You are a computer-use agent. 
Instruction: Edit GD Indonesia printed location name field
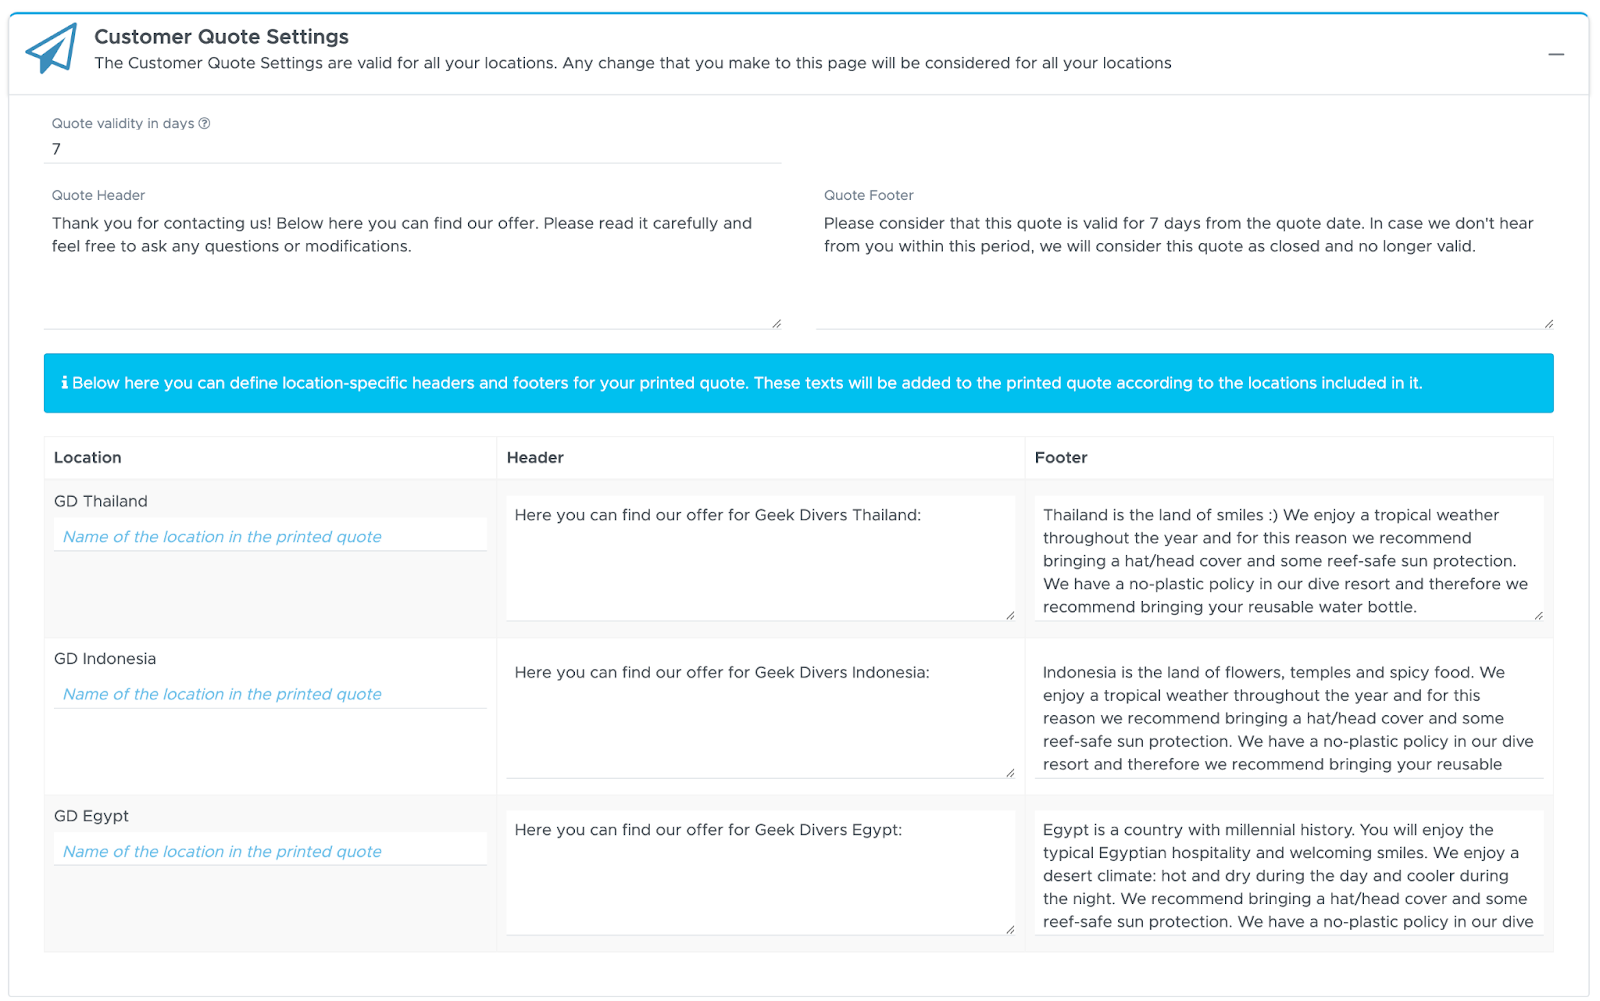pos(270,694)
